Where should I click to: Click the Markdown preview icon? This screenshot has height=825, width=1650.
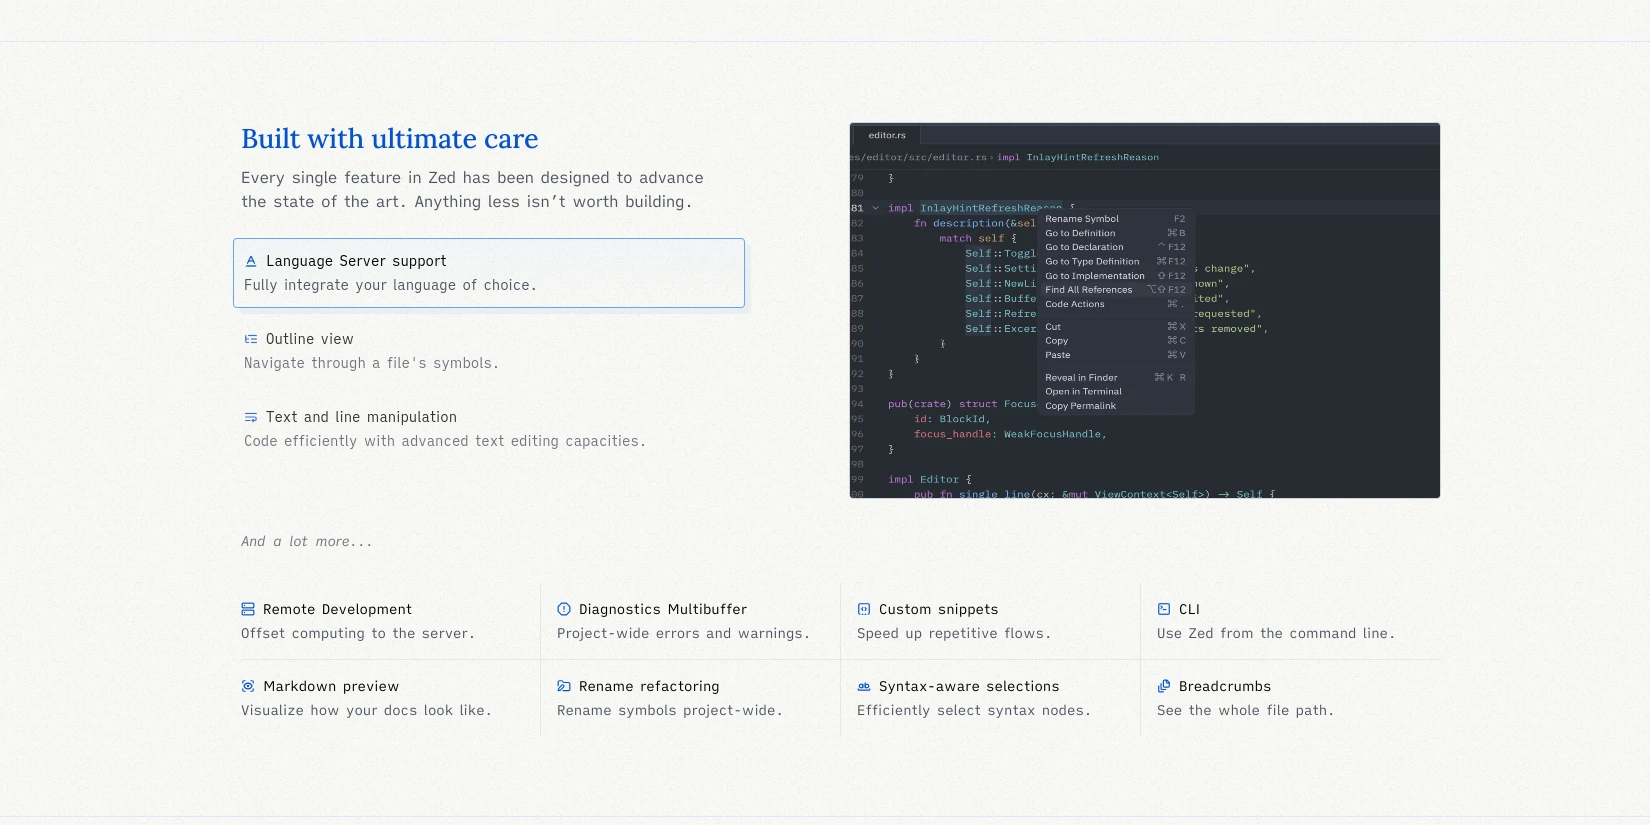(248, 686)
